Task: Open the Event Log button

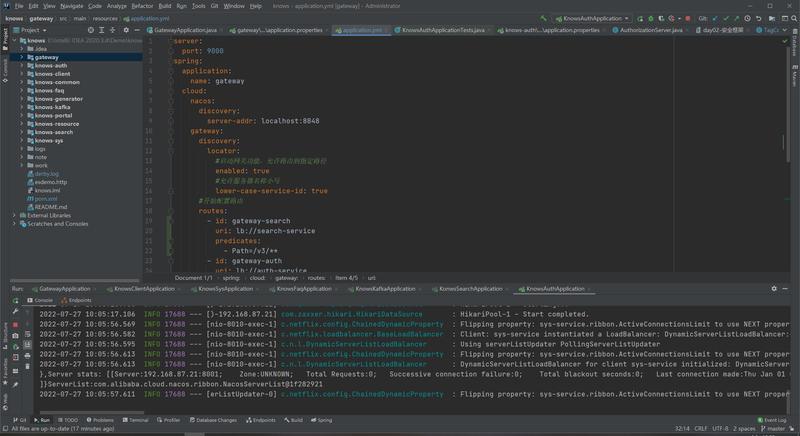Action: click(772, 420)
